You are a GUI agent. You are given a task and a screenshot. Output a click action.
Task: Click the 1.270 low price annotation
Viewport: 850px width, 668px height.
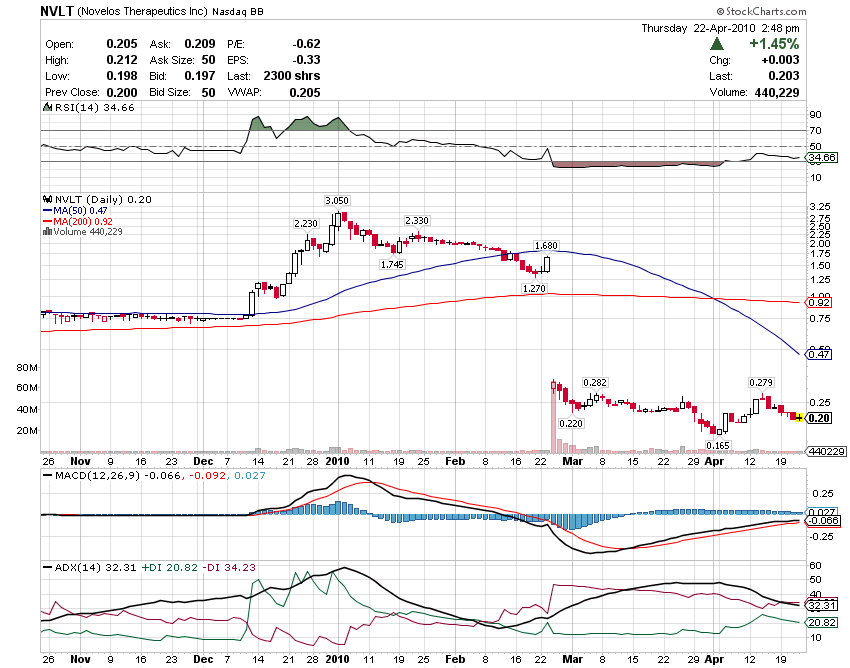point(534,288)
